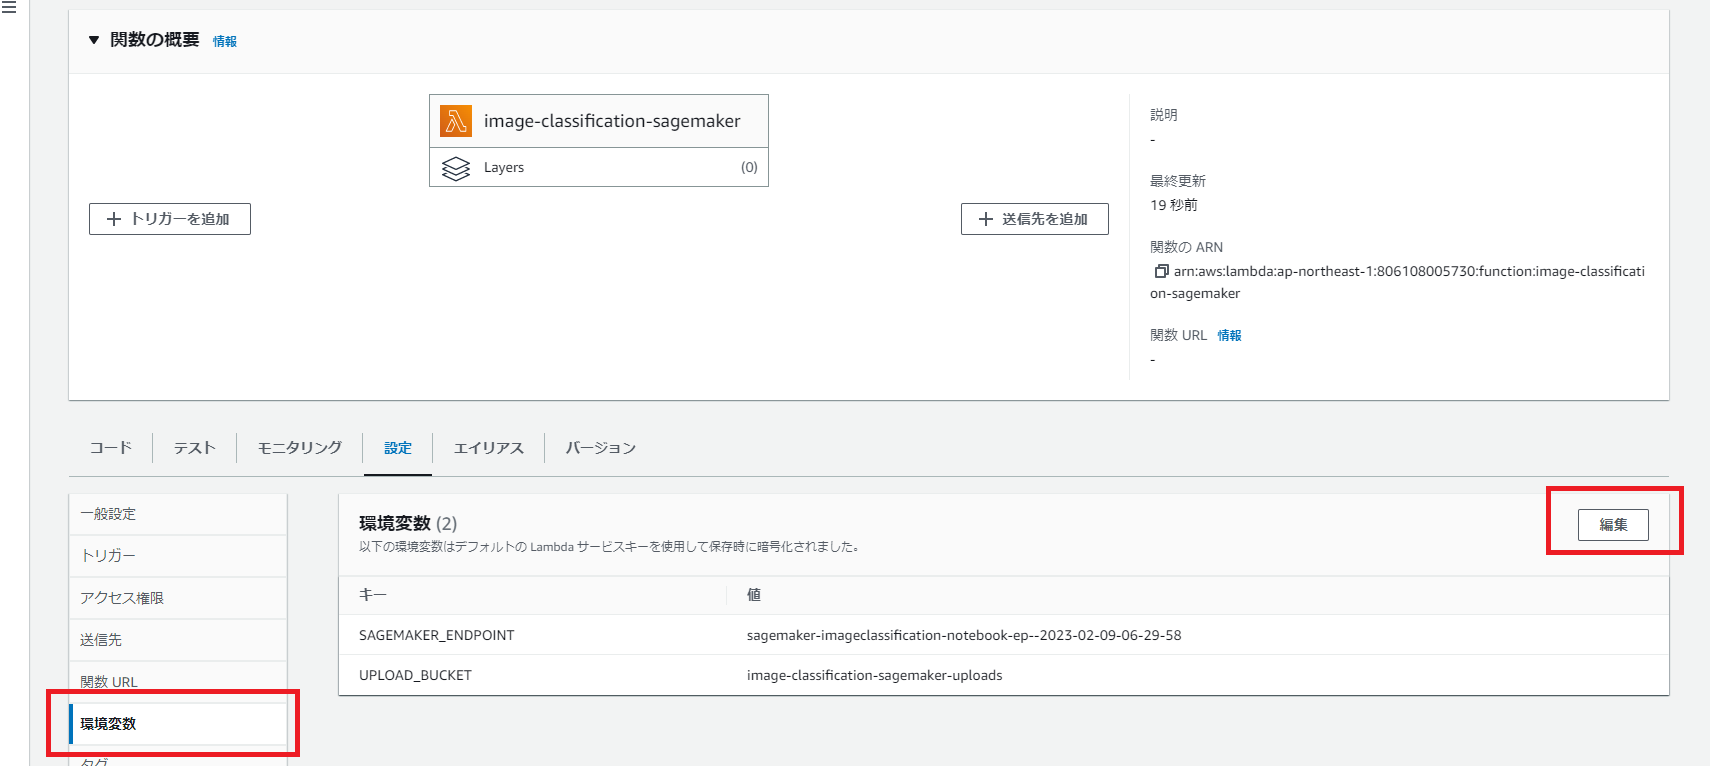Click the 値 column header
This screenshot has height=766, width=1710.
[754, 594]
